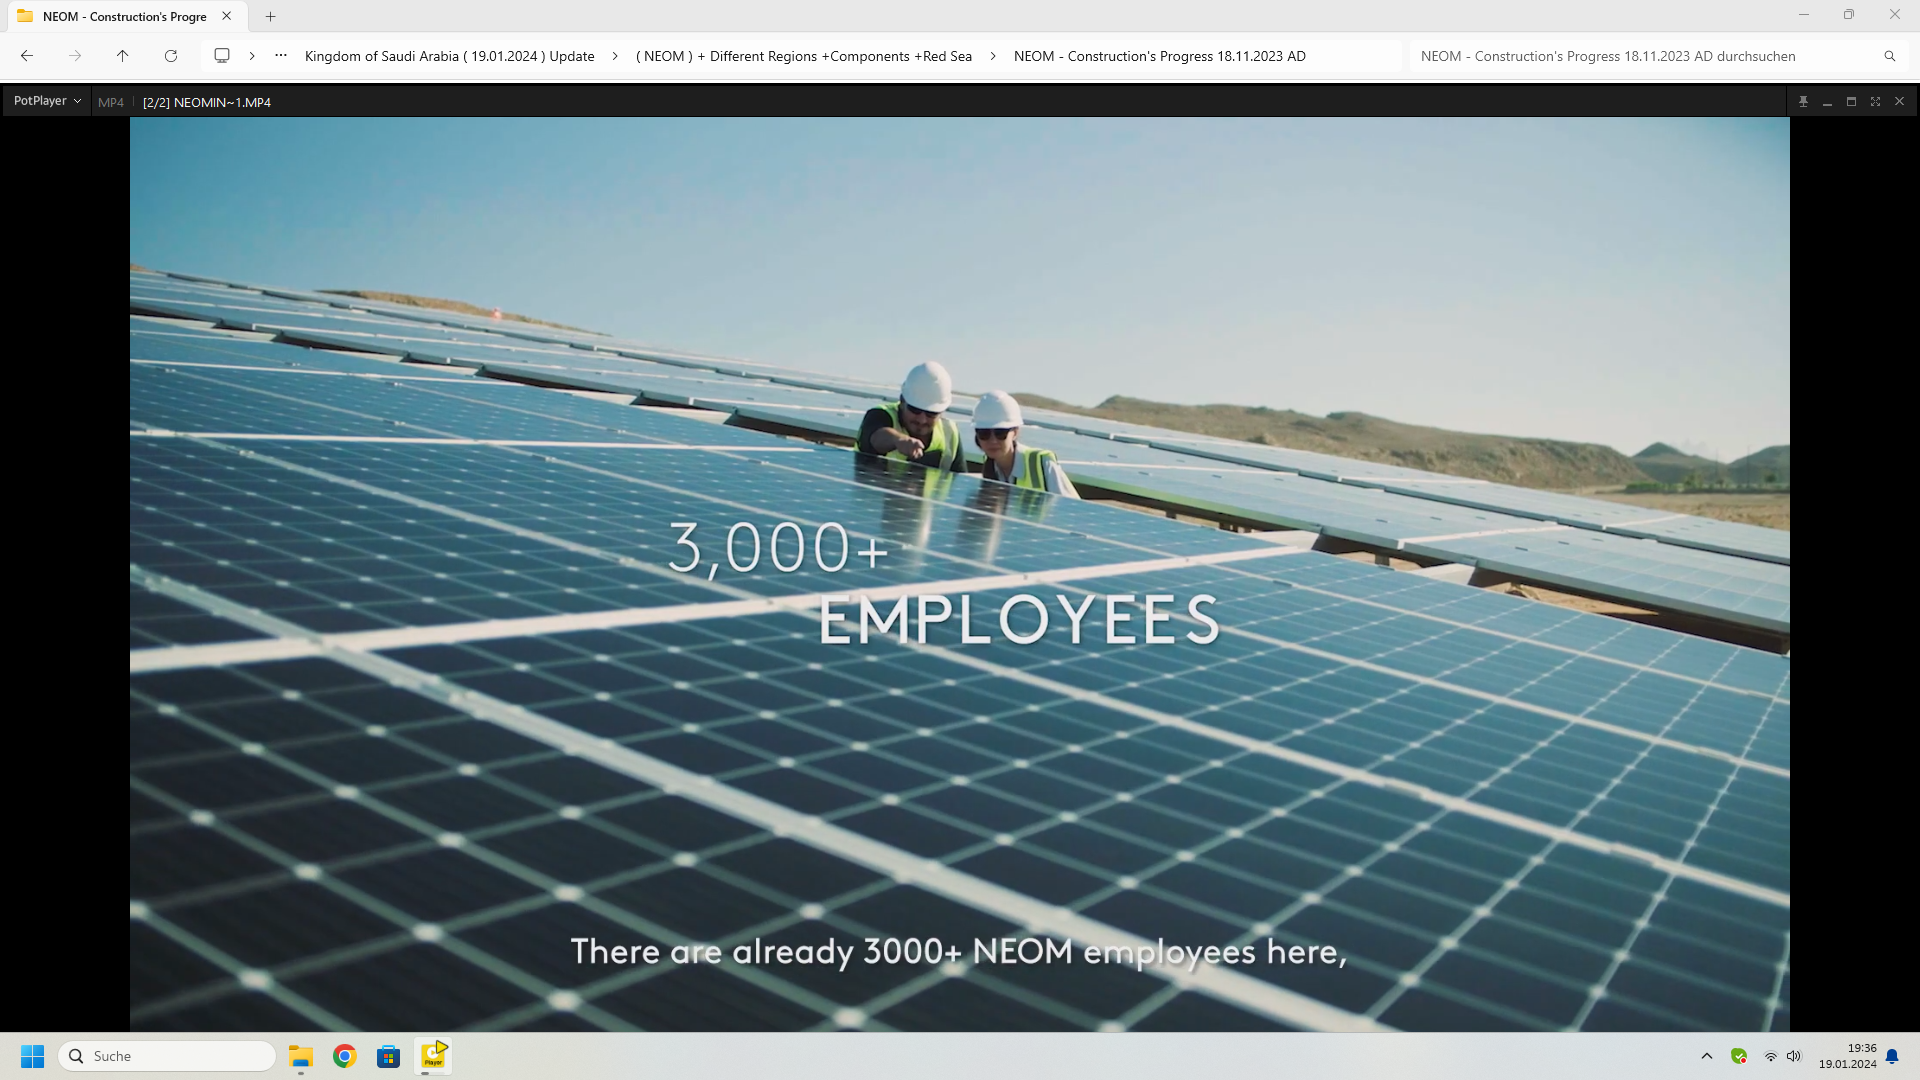Minimize the PotPlayer window

(x=1827, y=102)
